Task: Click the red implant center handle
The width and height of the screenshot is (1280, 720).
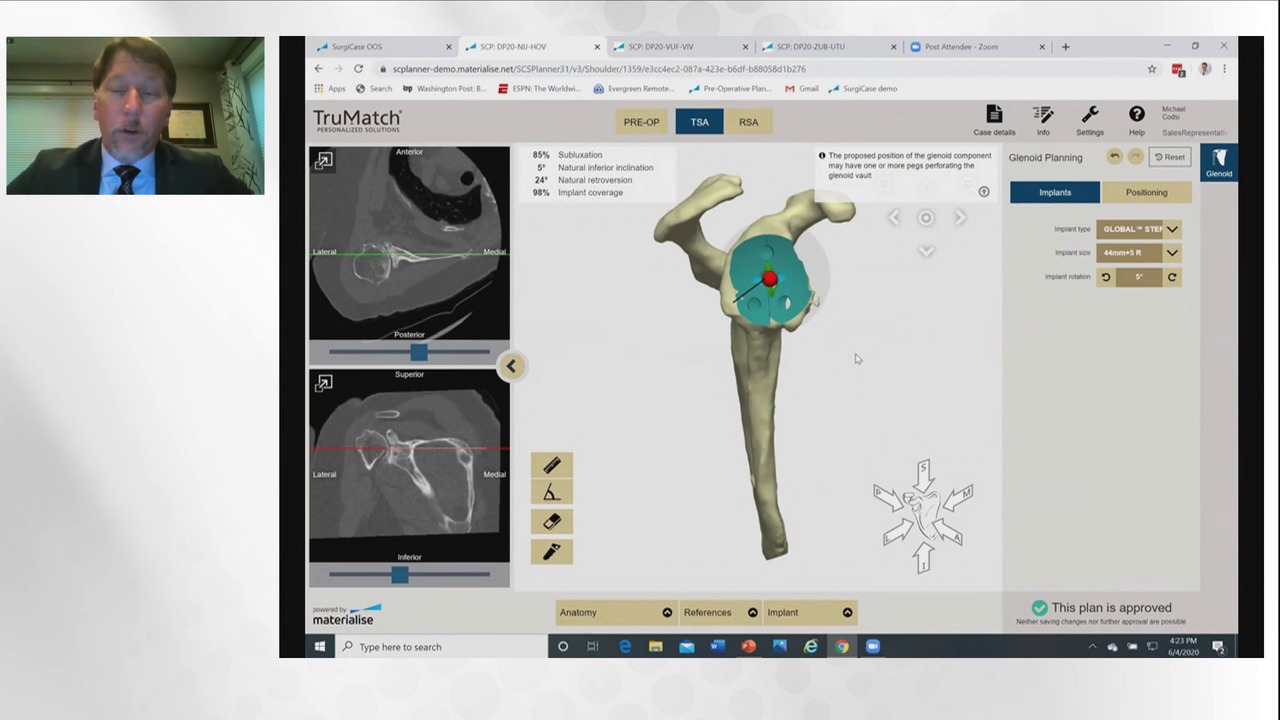Action: [x=769, y=280]
